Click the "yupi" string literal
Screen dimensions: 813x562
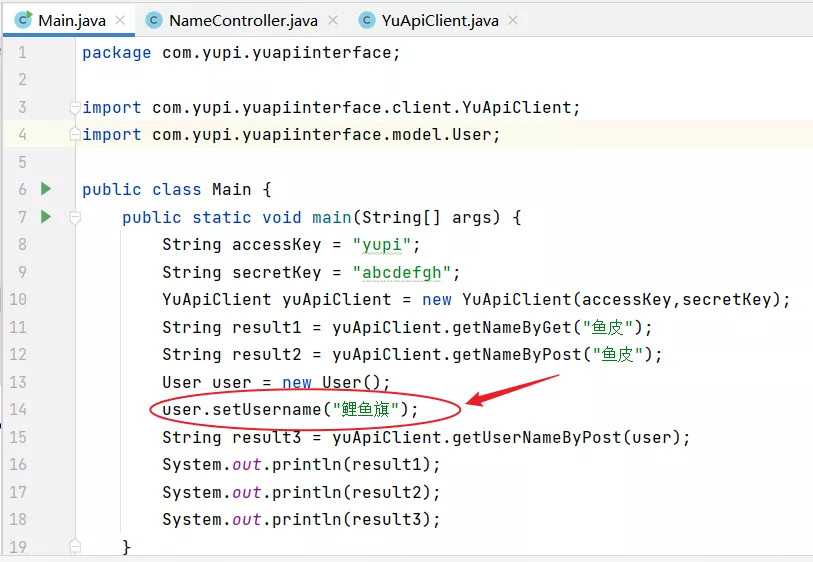point(382,245)
